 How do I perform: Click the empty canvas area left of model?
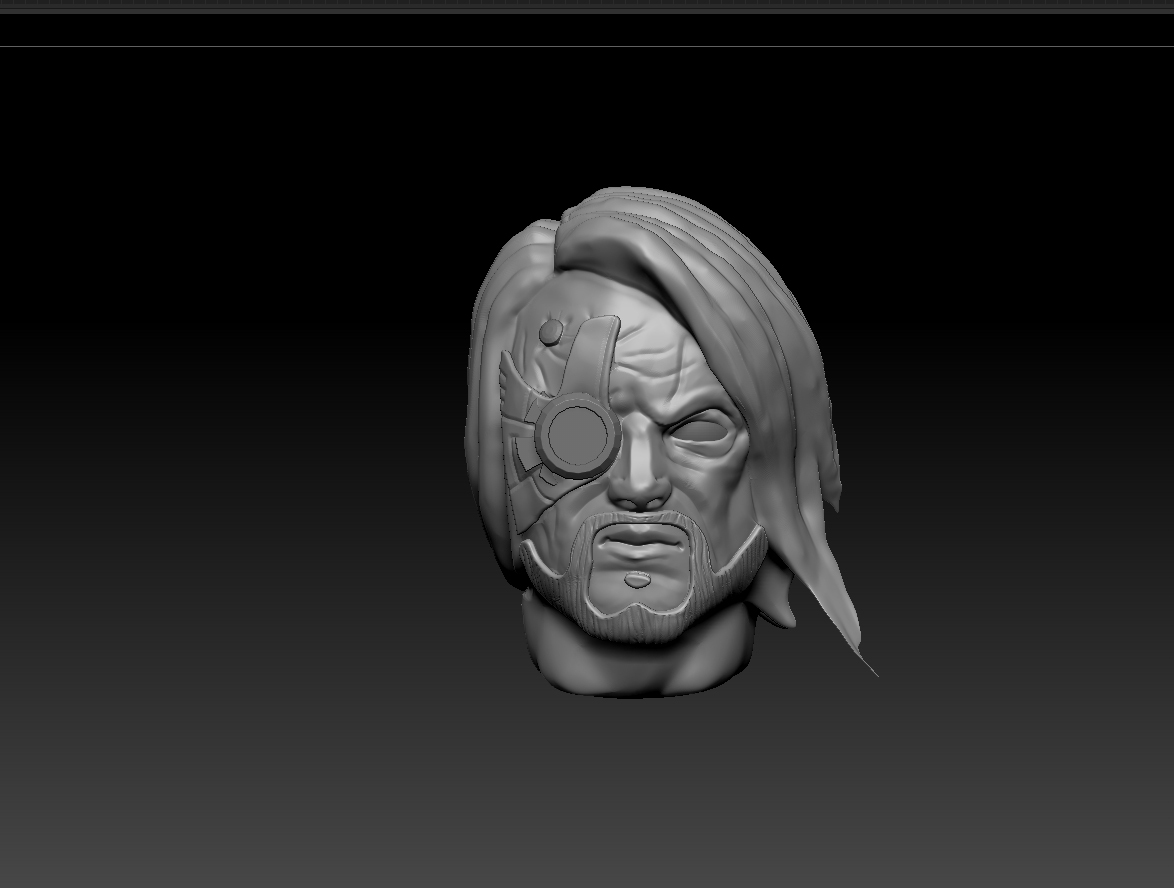[225, 449]
